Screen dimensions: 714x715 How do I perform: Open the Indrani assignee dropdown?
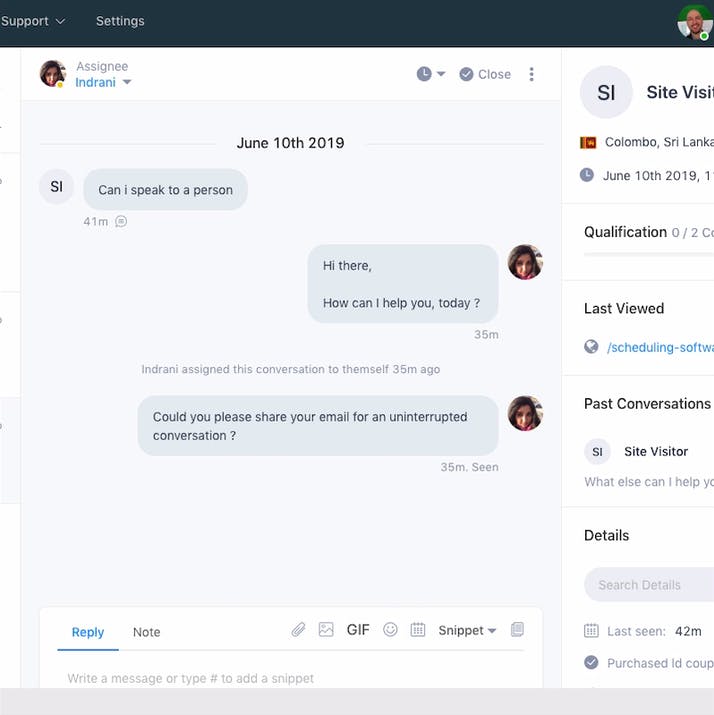103,83
